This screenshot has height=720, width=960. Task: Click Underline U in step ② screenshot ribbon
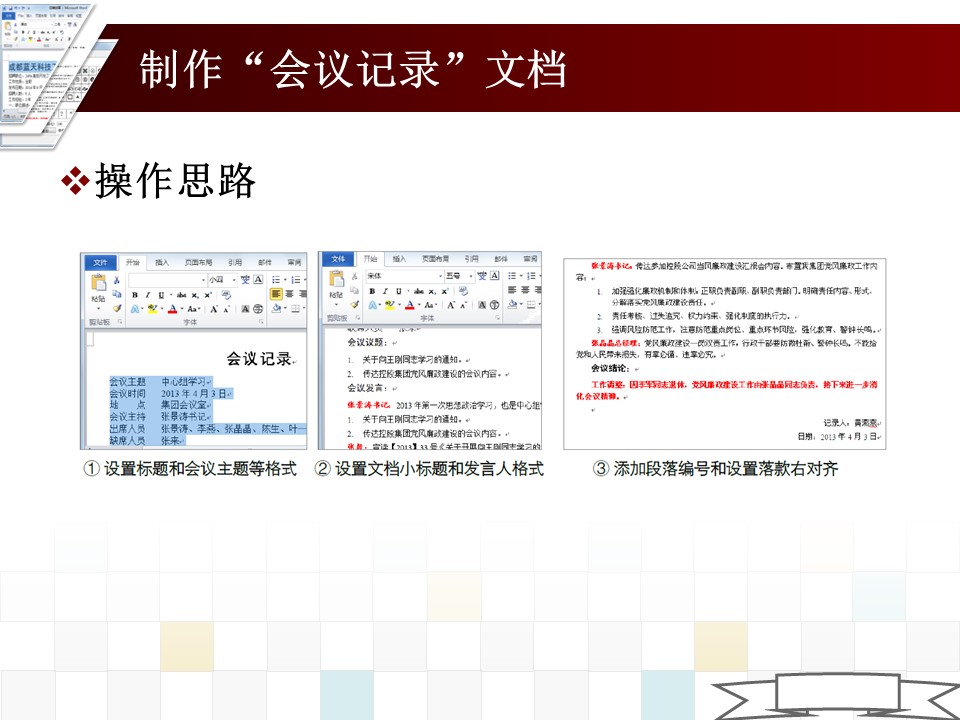pos(399,291)
